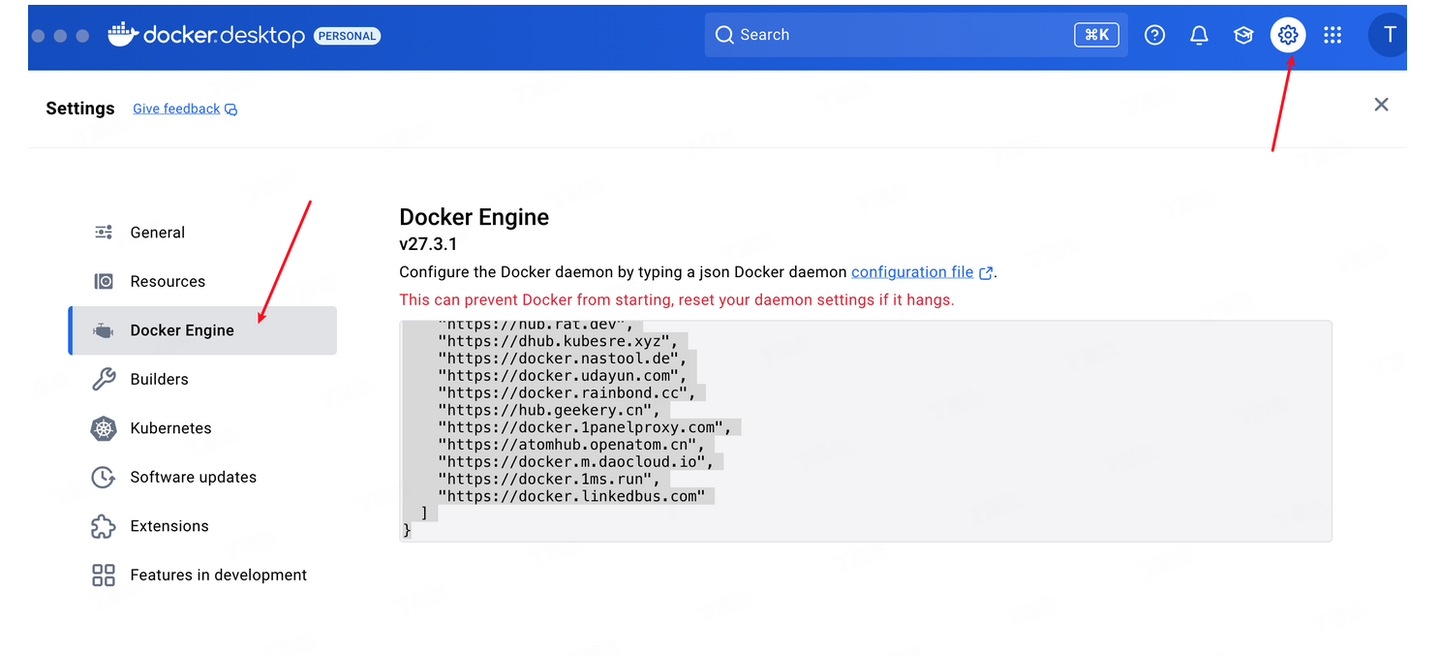The width and height of the screenshot is (1440, 656).
Task: Select Docker Engine in the sidebar
Action: pyautogui.click(x=183, y=330)
